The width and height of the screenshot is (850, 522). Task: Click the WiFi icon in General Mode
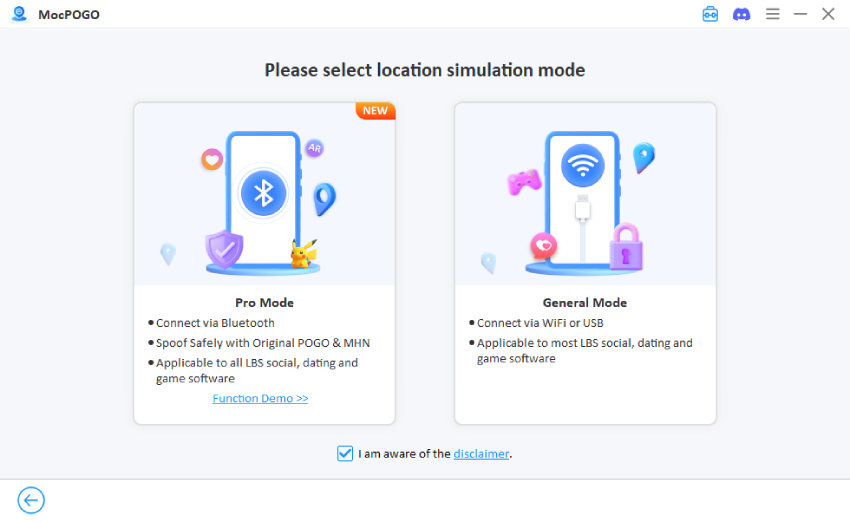click(583, 164)
